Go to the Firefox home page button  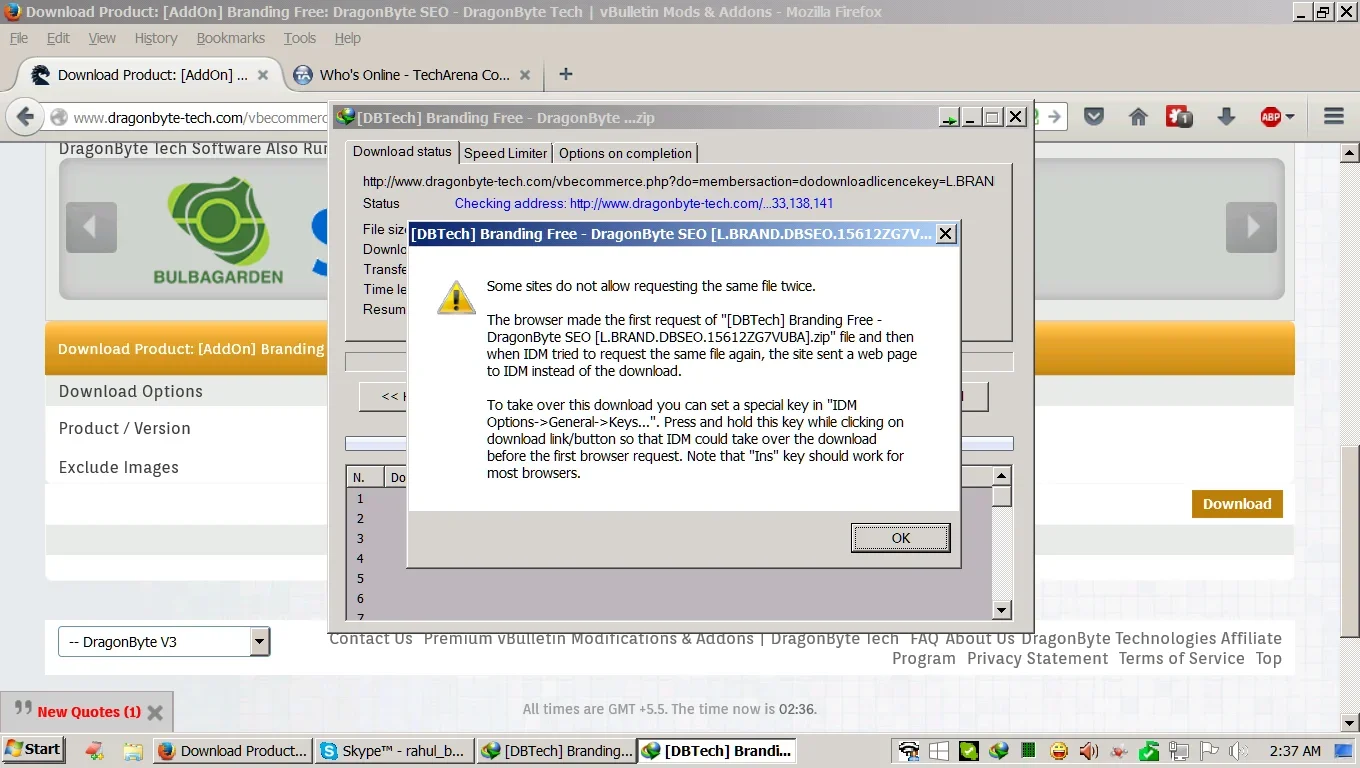click(x=1138, y=117)
